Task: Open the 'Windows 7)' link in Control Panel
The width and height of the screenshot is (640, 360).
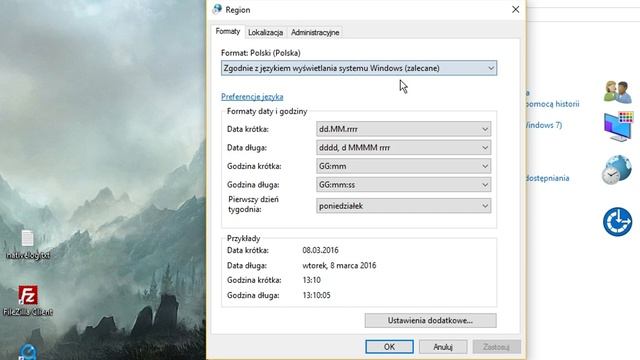Action: tap(544, 125)
